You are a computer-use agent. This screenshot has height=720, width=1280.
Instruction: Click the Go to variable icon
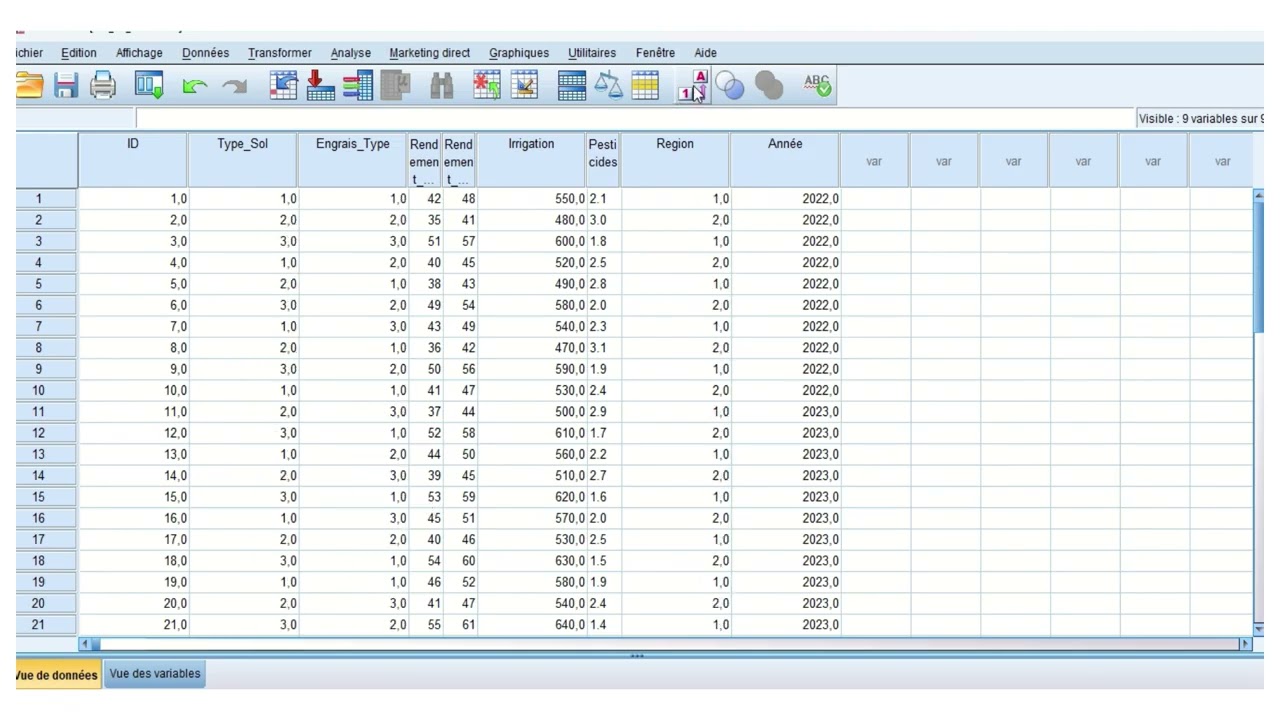tap(320, 87)
